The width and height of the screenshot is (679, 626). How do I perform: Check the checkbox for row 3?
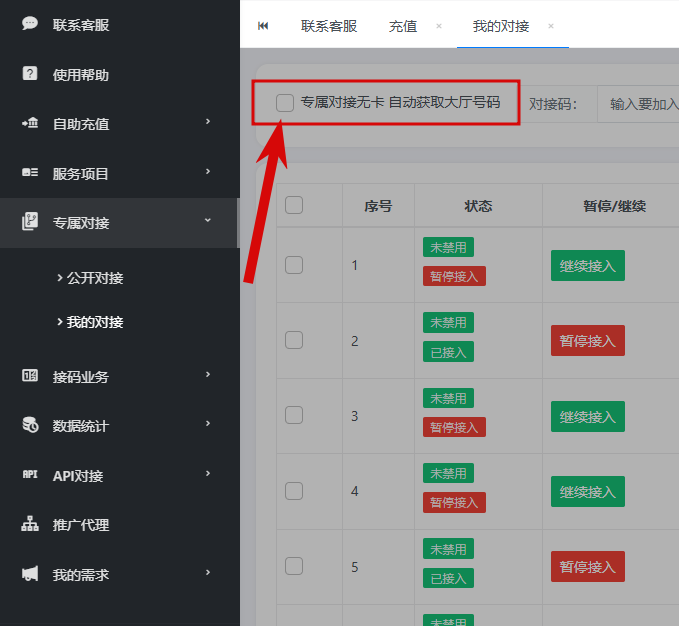pyautogui.click(x=294, y=415)
